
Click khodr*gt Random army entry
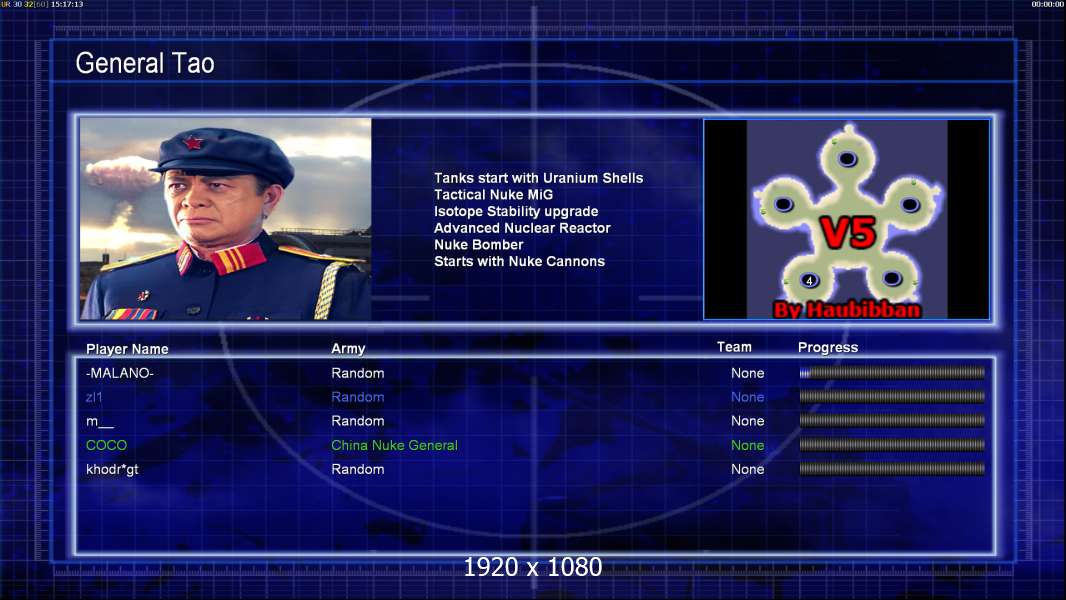pyautogui.click(x=358, y=470)
